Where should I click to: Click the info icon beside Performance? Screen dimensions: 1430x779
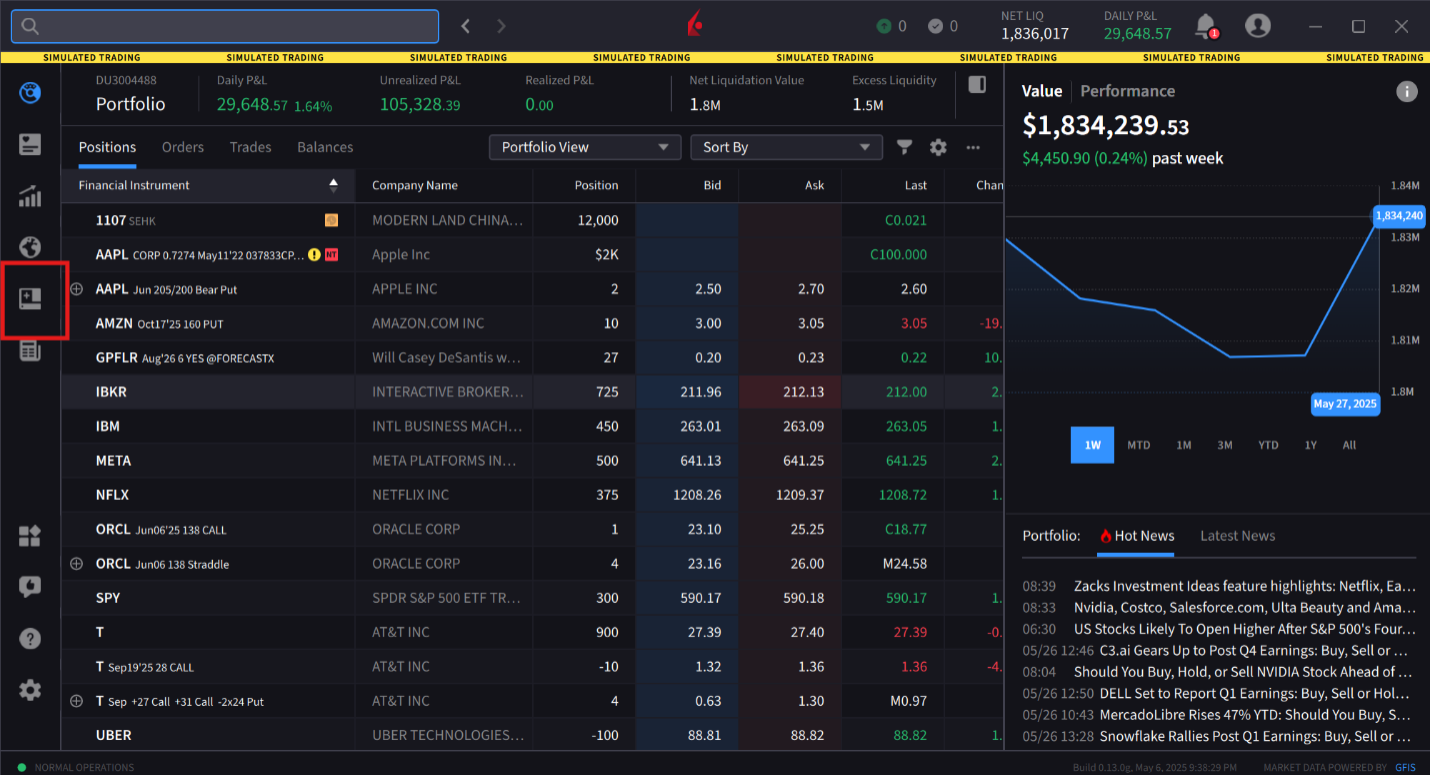pyautogui.click(x=1406, y=92)
